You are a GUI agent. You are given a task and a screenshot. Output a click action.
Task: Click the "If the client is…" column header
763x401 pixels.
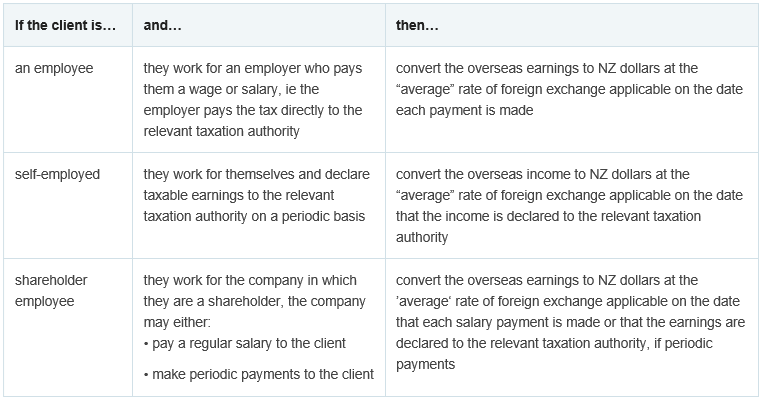pos(66,24)
